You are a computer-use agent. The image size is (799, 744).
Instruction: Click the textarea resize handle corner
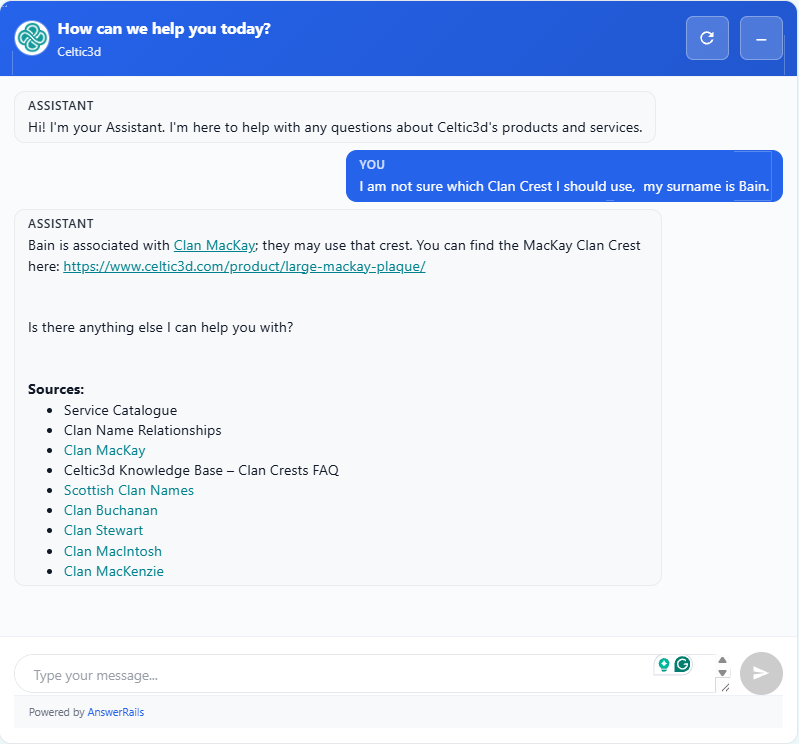725,687
